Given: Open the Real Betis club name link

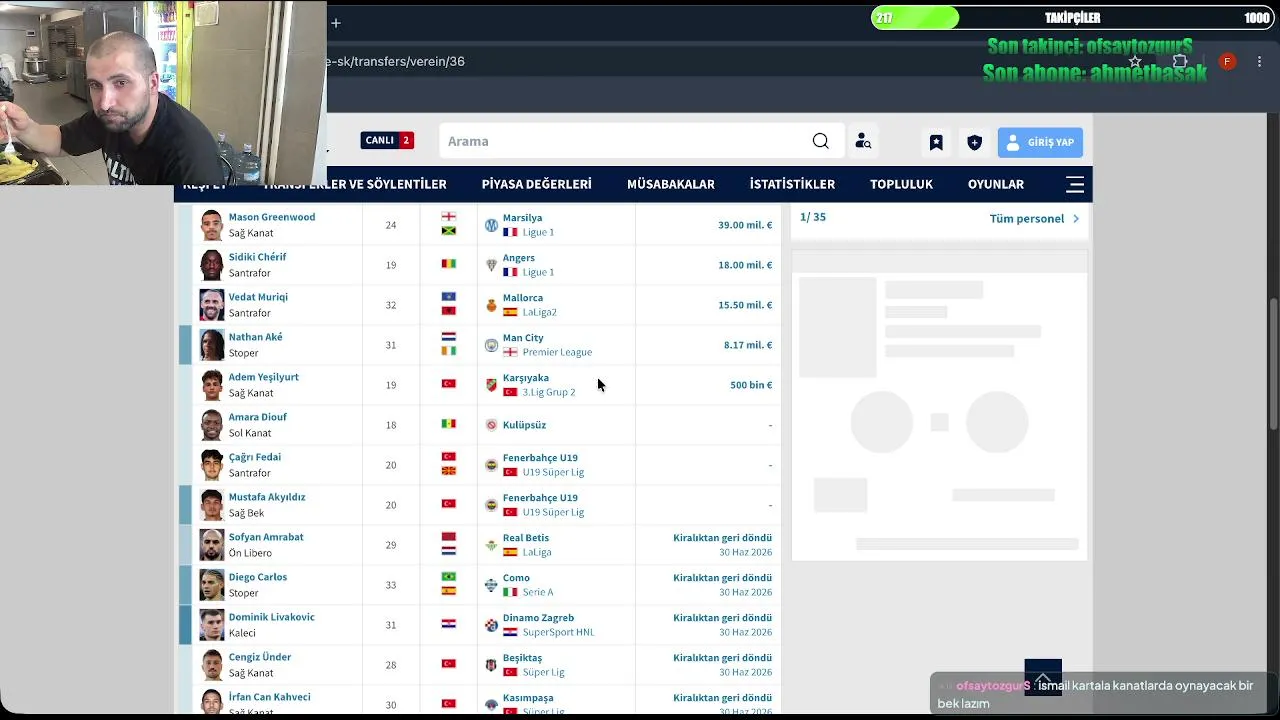Looking at the screenshot, I should (526, 538).
